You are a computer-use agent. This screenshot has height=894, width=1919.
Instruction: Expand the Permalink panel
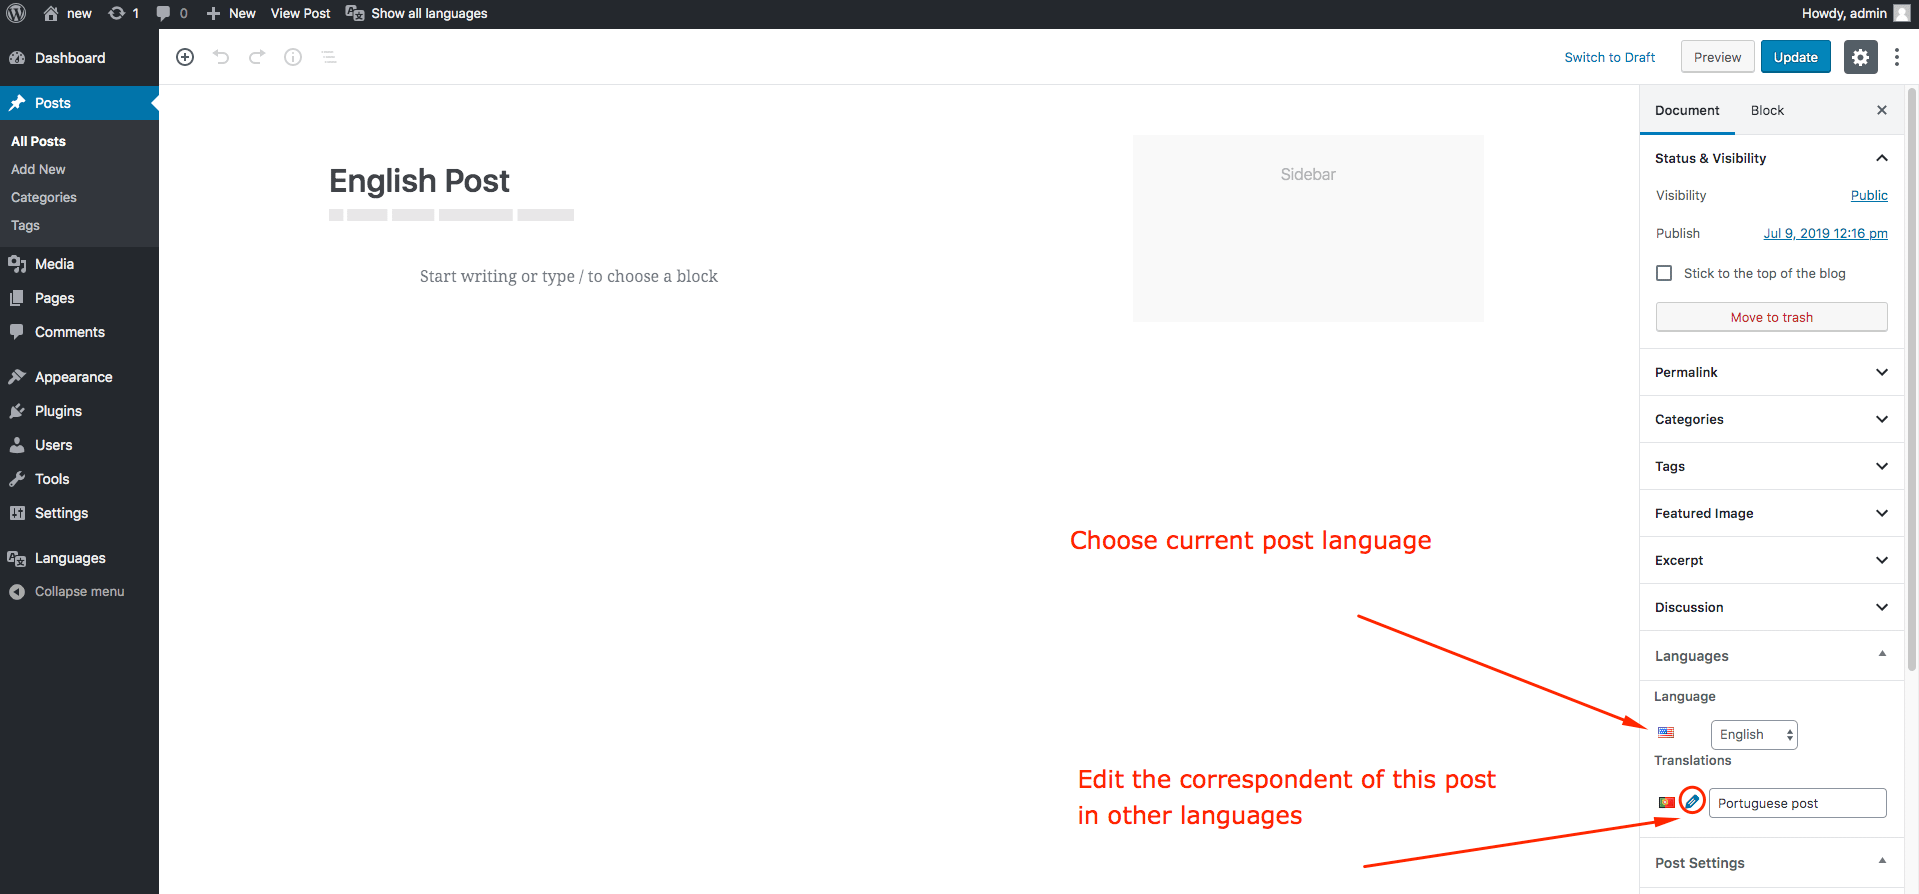tap(1881, 372)
